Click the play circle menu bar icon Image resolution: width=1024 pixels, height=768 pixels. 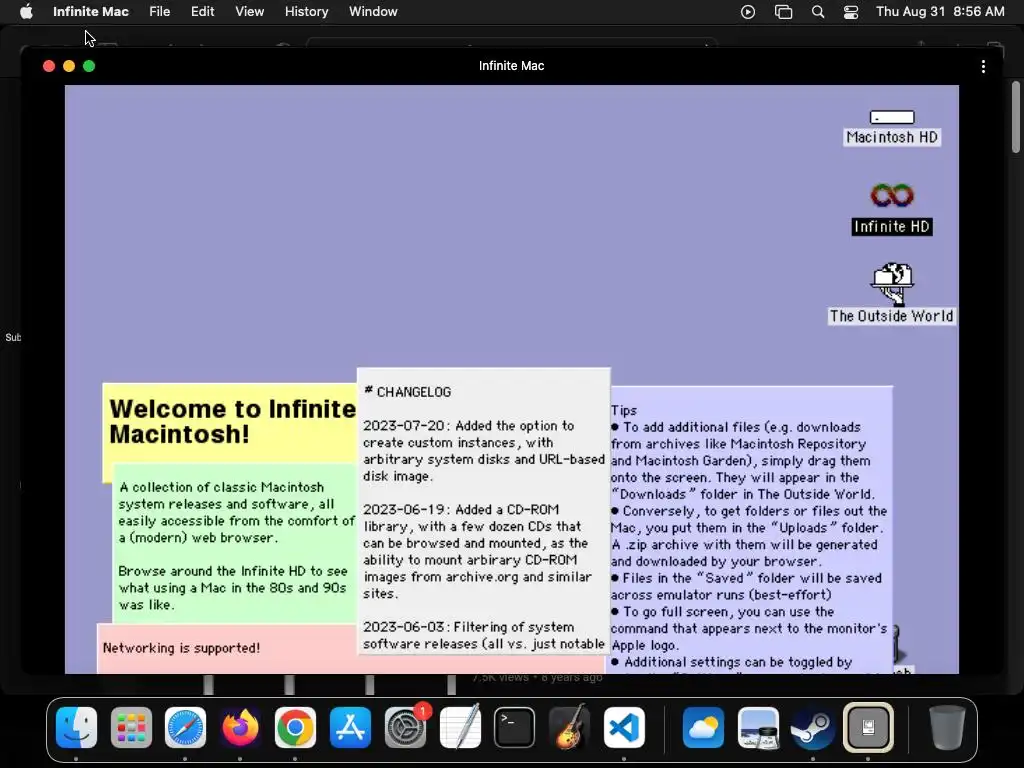(748, 12)
